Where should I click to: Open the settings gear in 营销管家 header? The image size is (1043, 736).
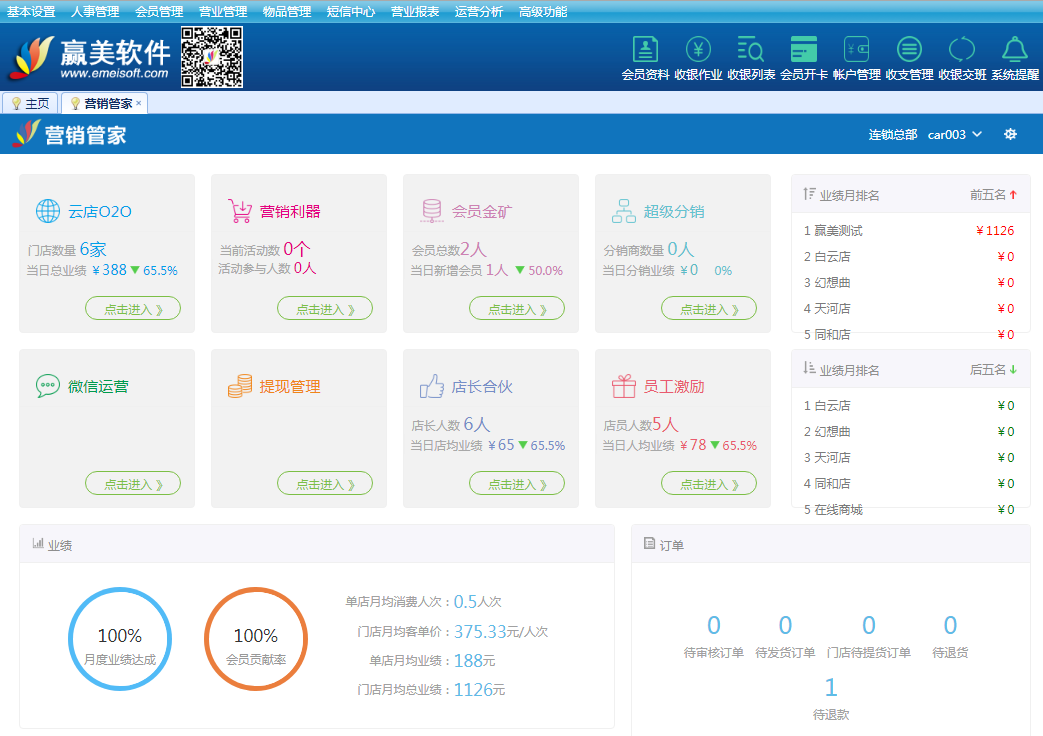pyautogui.click(x=1010, y=134)
